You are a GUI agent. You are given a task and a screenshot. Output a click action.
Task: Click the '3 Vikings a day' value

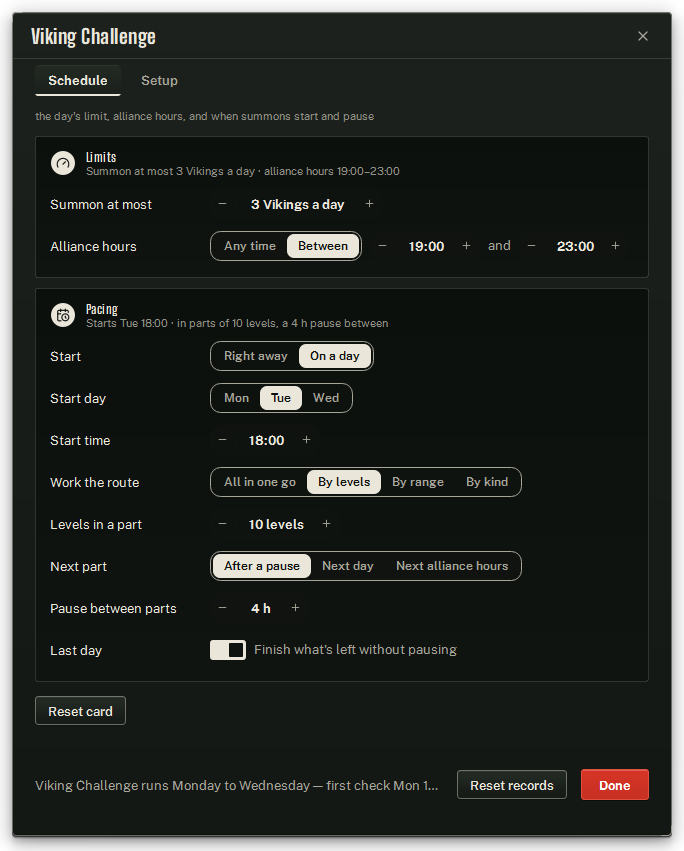(297, 205)
